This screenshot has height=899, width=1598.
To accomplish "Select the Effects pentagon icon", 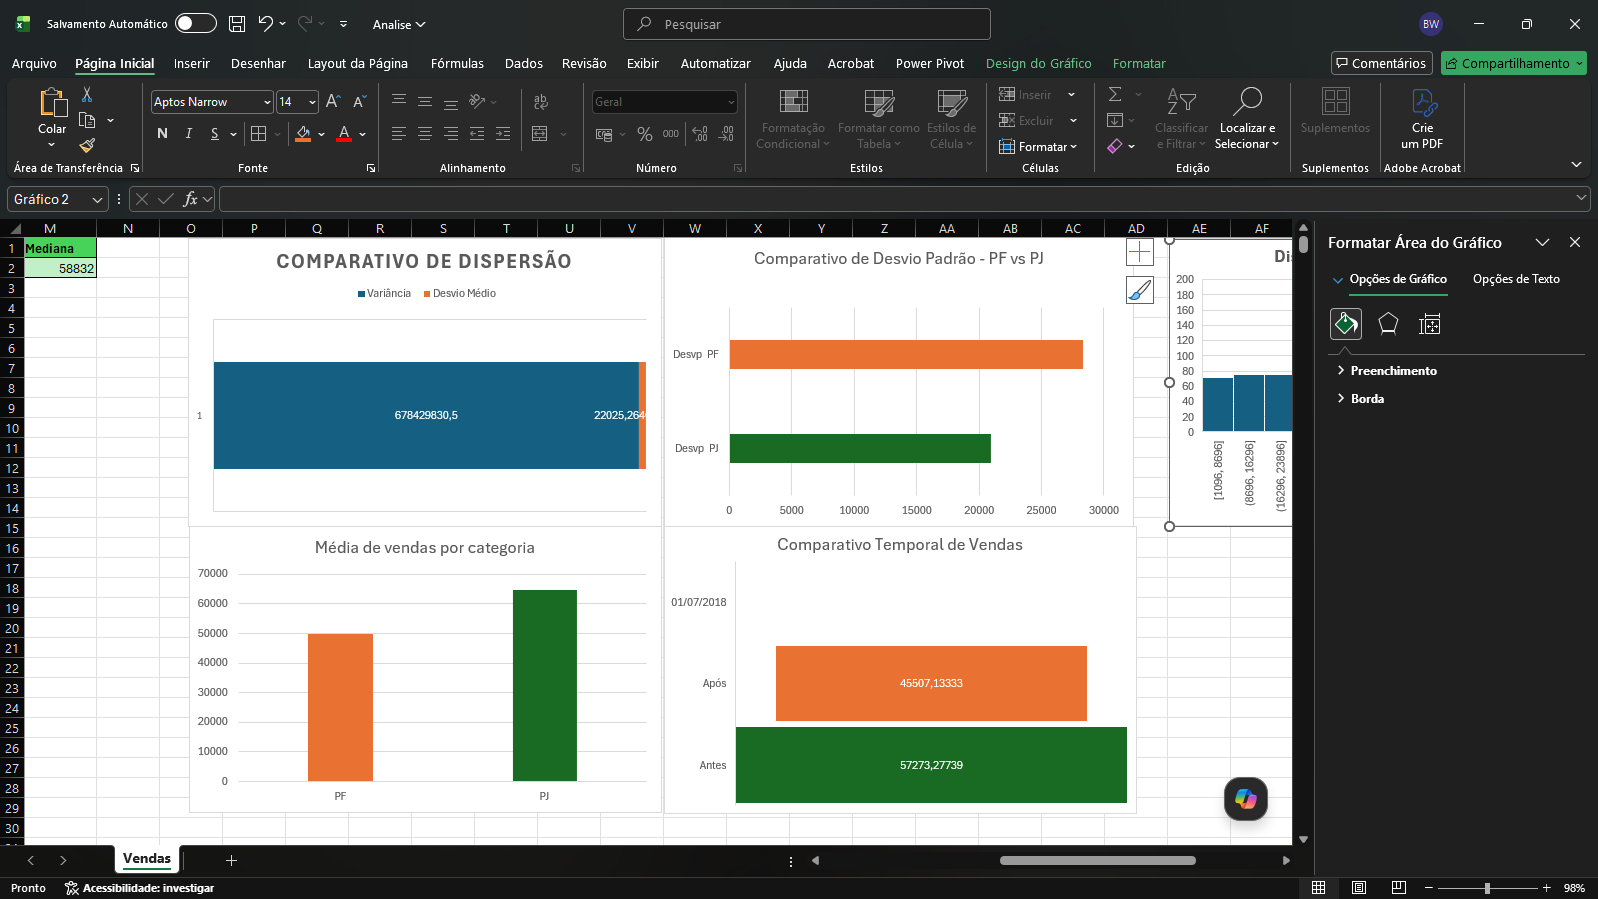I will pyautogui.click(x=1388, y=324).
